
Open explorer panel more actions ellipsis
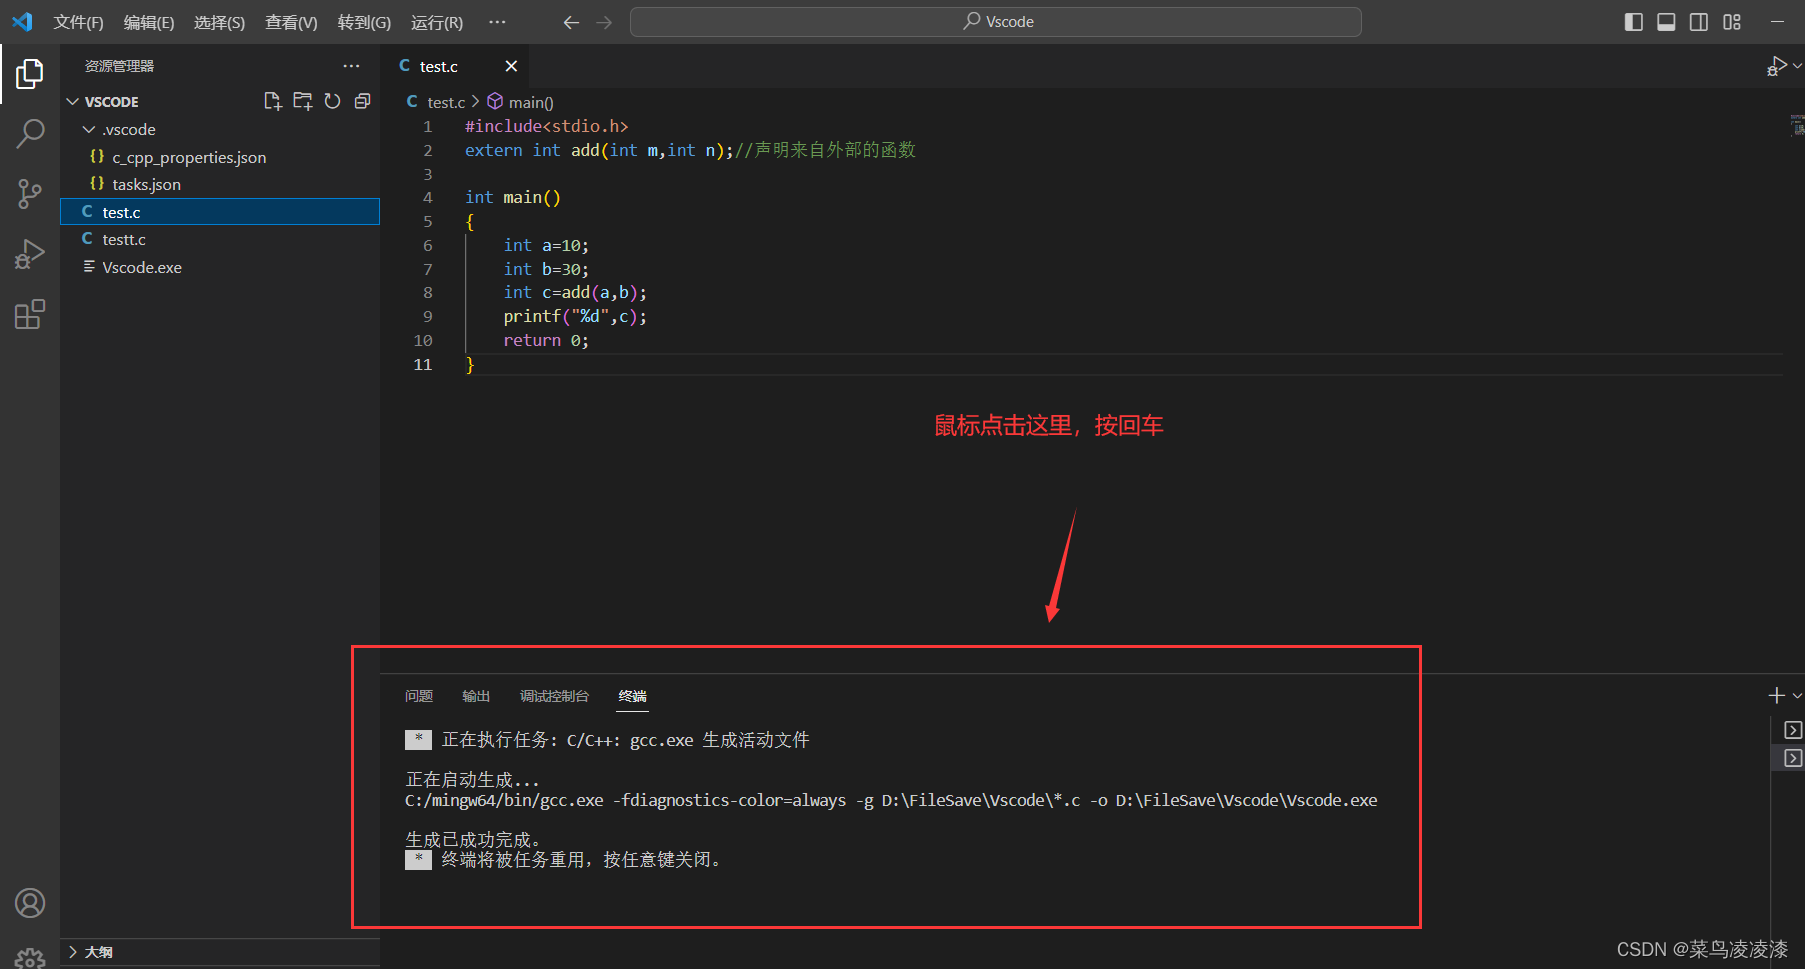point(351,66)
